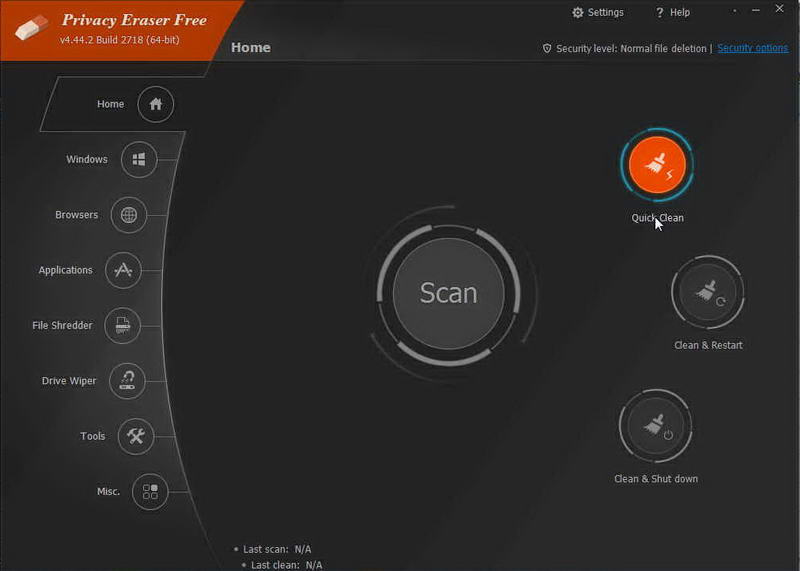Click the Quick Clean text label

coord(657,218)
